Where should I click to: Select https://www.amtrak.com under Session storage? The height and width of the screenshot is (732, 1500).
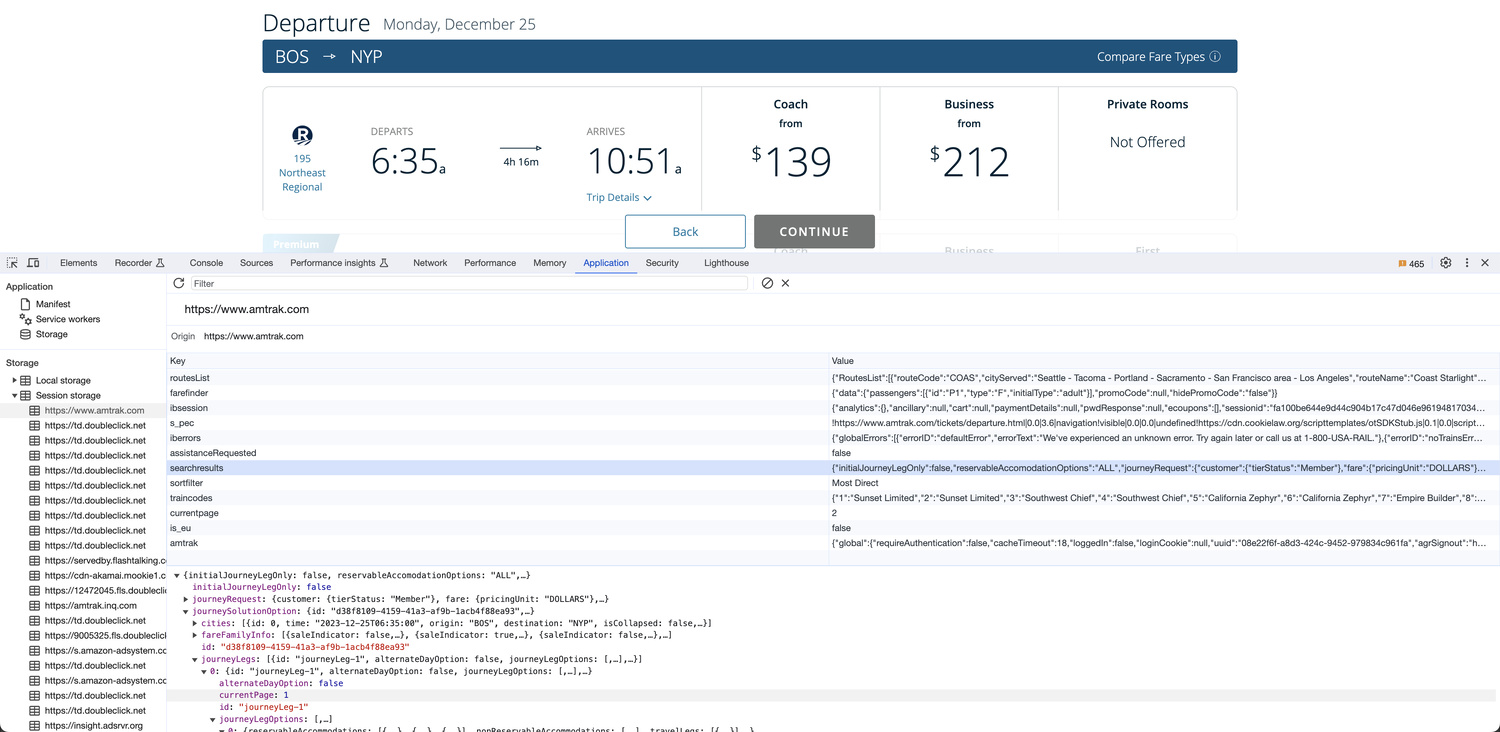94,411
